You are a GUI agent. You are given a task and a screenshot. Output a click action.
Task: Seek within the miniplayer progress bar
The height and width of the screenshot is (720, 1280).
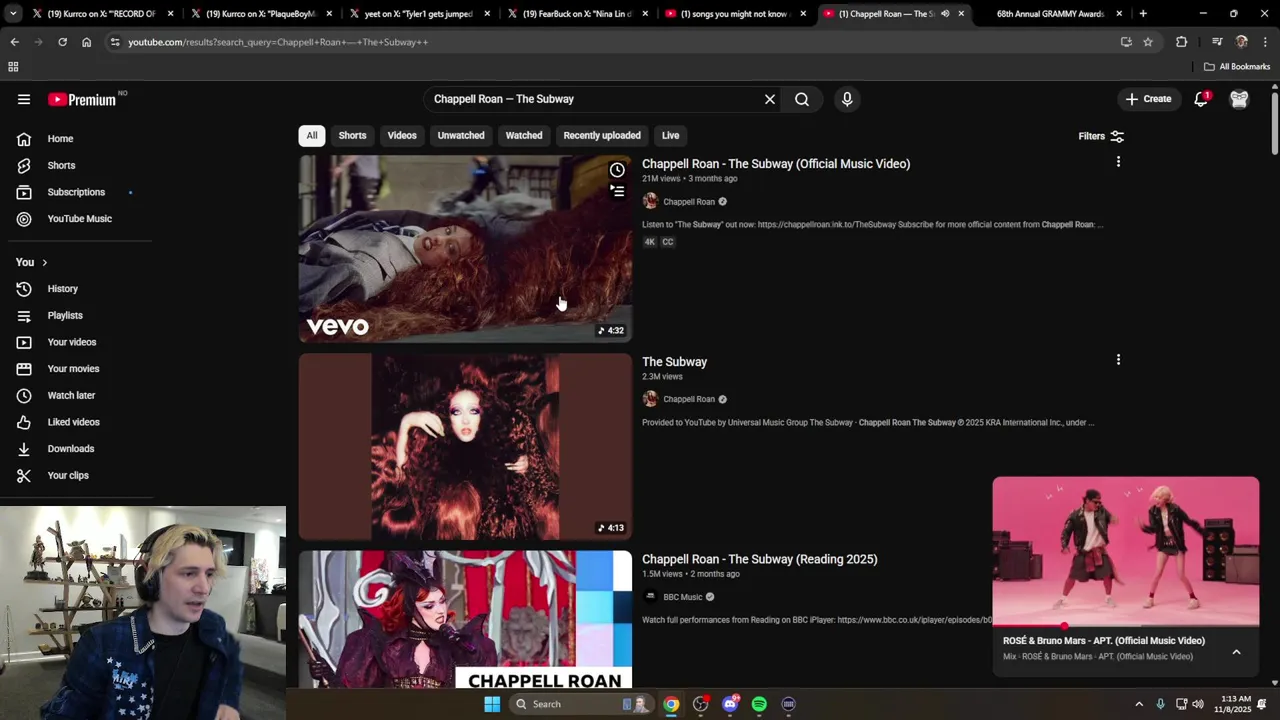point(1126,626)
